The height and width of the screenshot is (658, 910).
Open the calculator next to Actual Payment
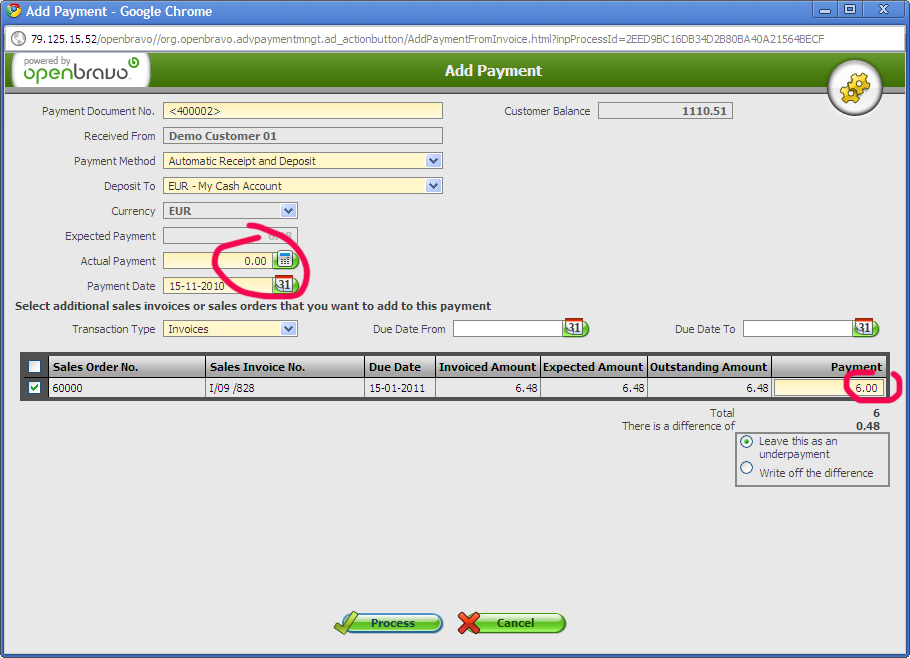tap(285, 260)
